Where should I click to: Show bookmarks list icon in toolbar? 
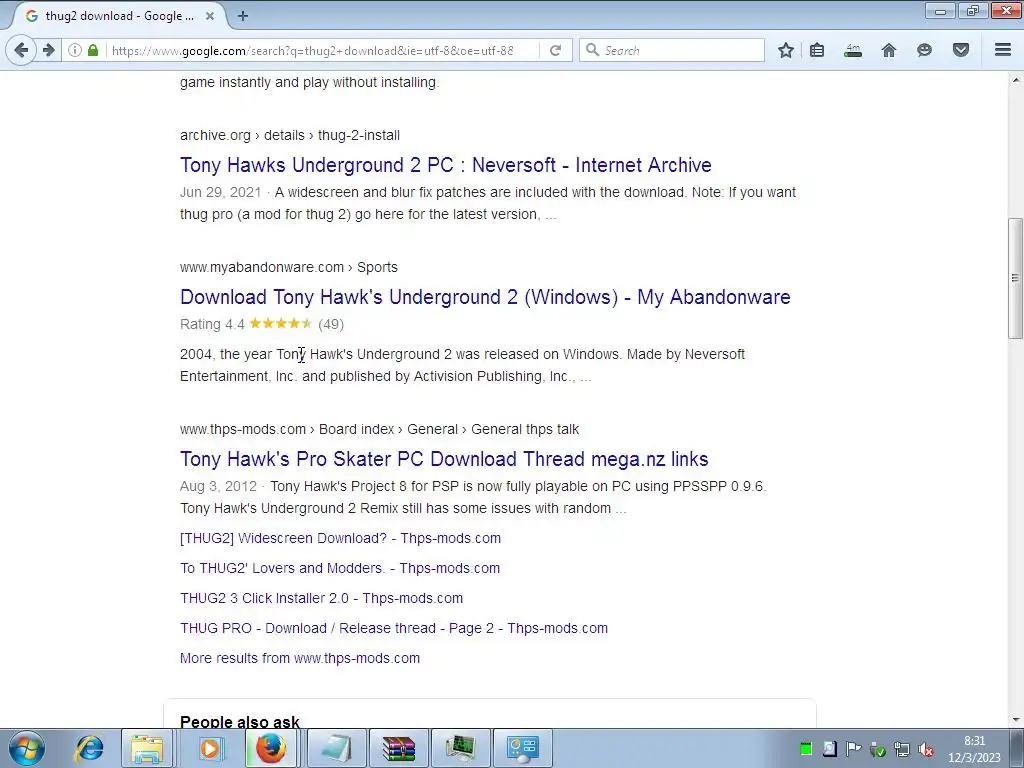tap(817, 50)
